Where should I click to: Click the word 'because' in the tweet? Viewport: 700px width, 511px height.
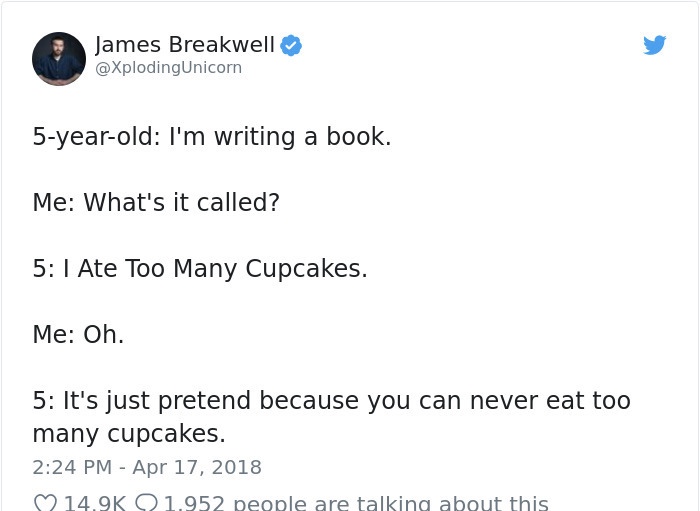coord(309,400)
